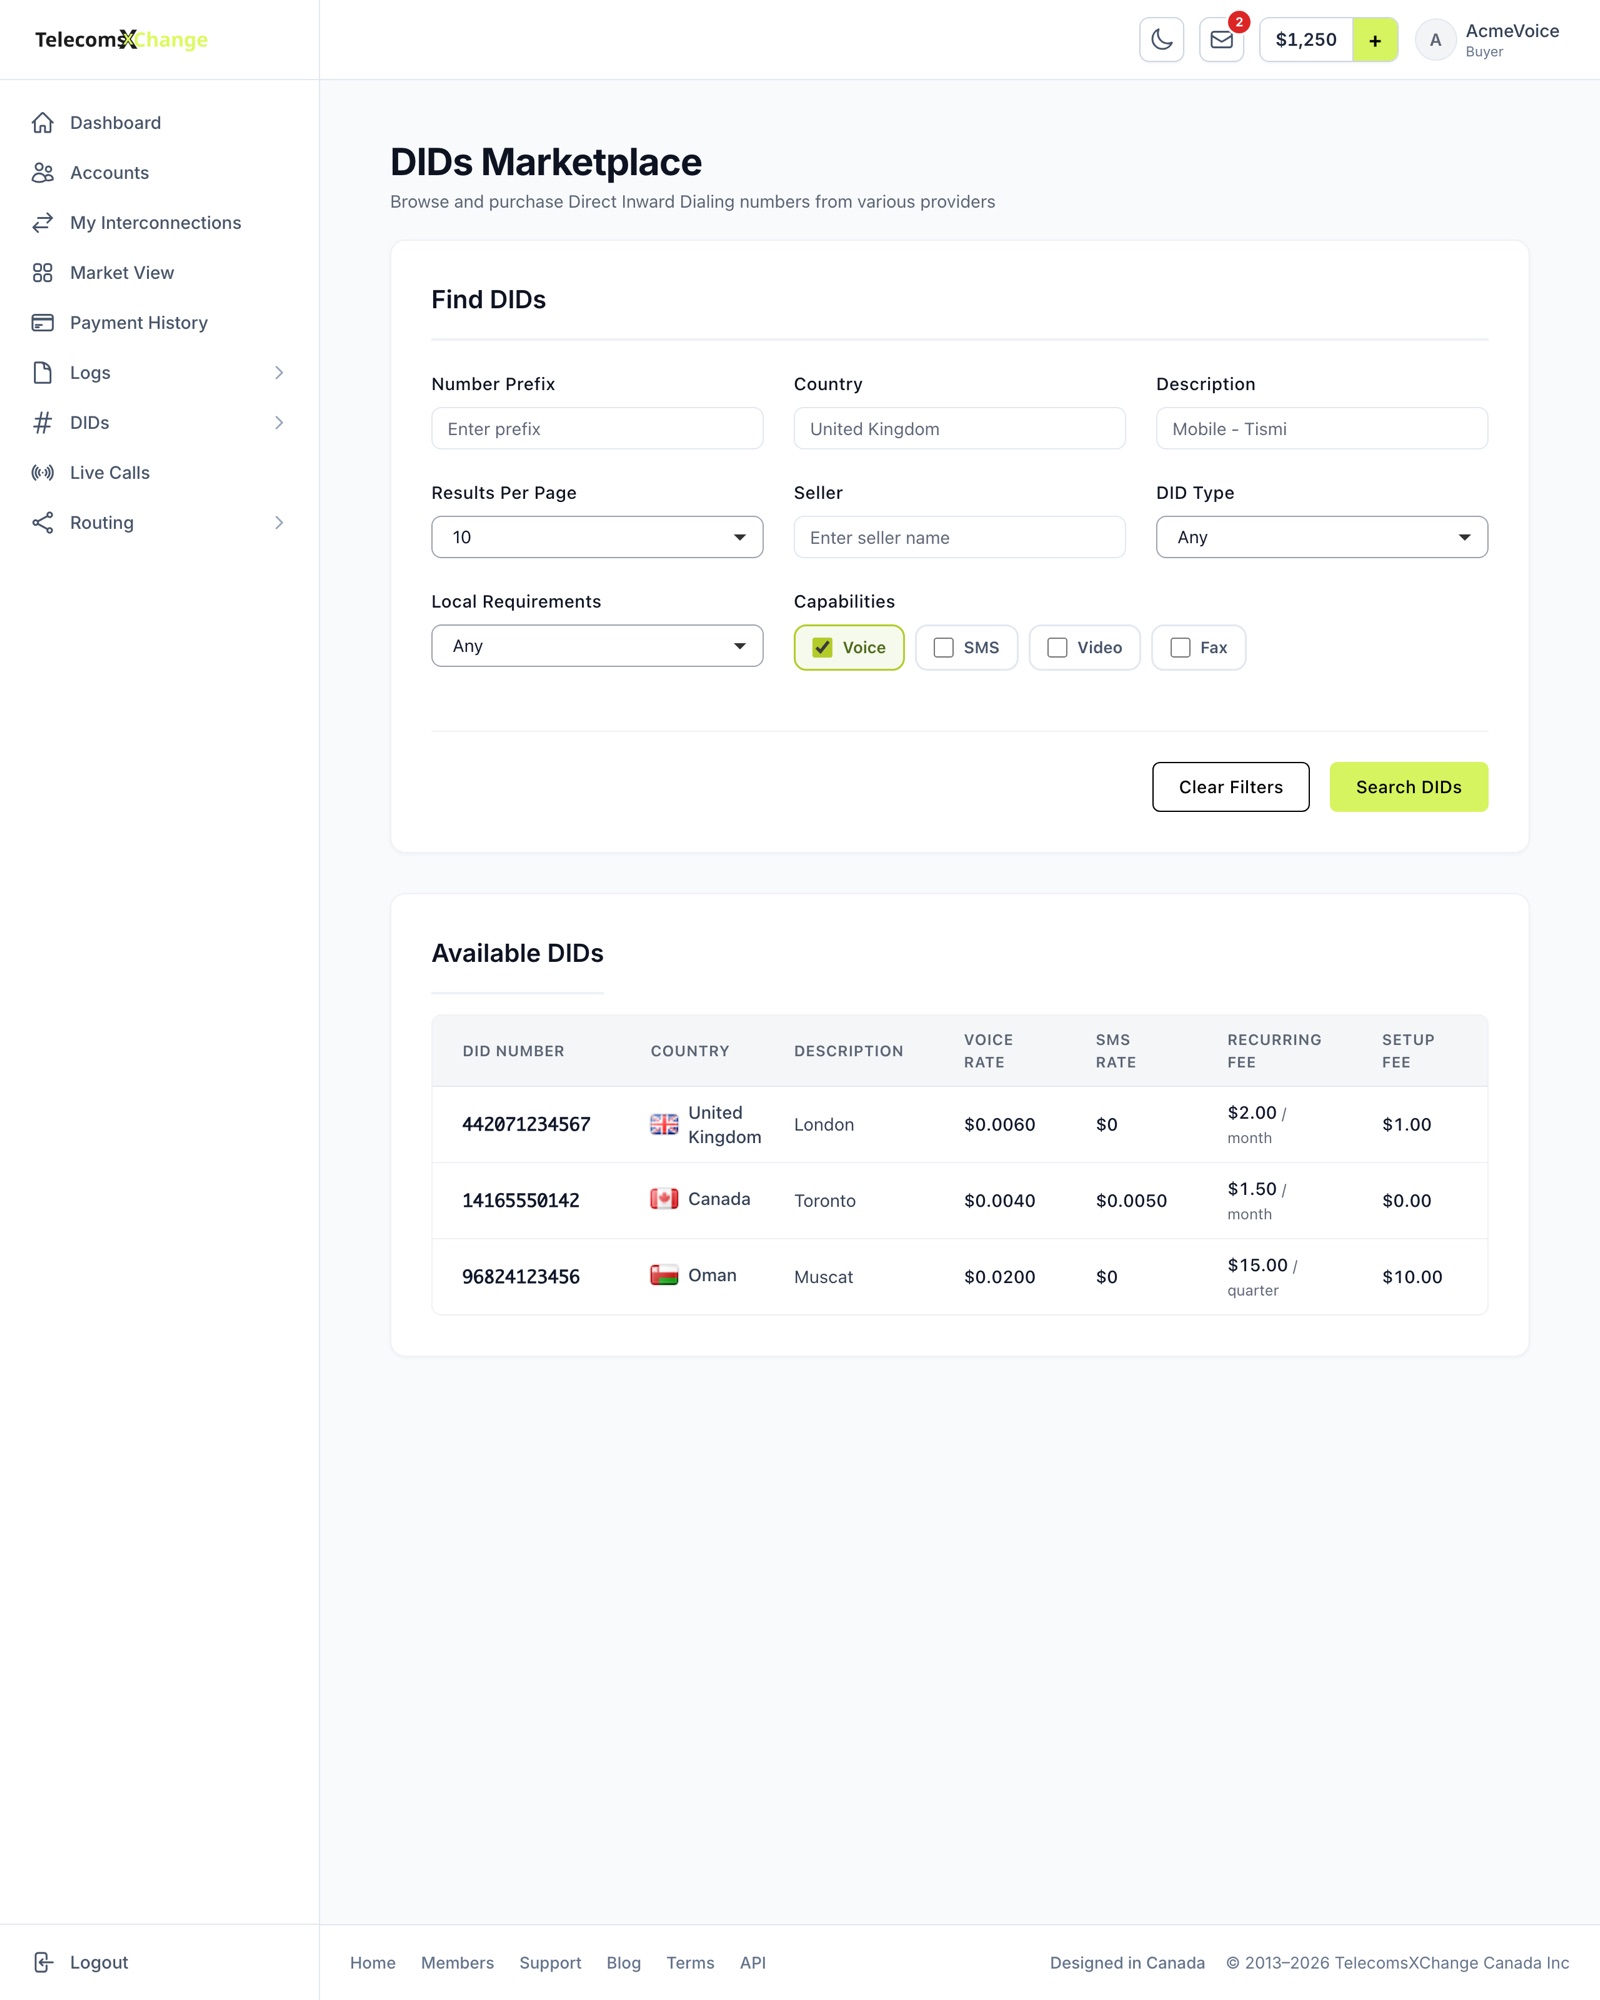1600x2000 pixels.
Task: Open Market View page
Action: (x=122, y=273)
